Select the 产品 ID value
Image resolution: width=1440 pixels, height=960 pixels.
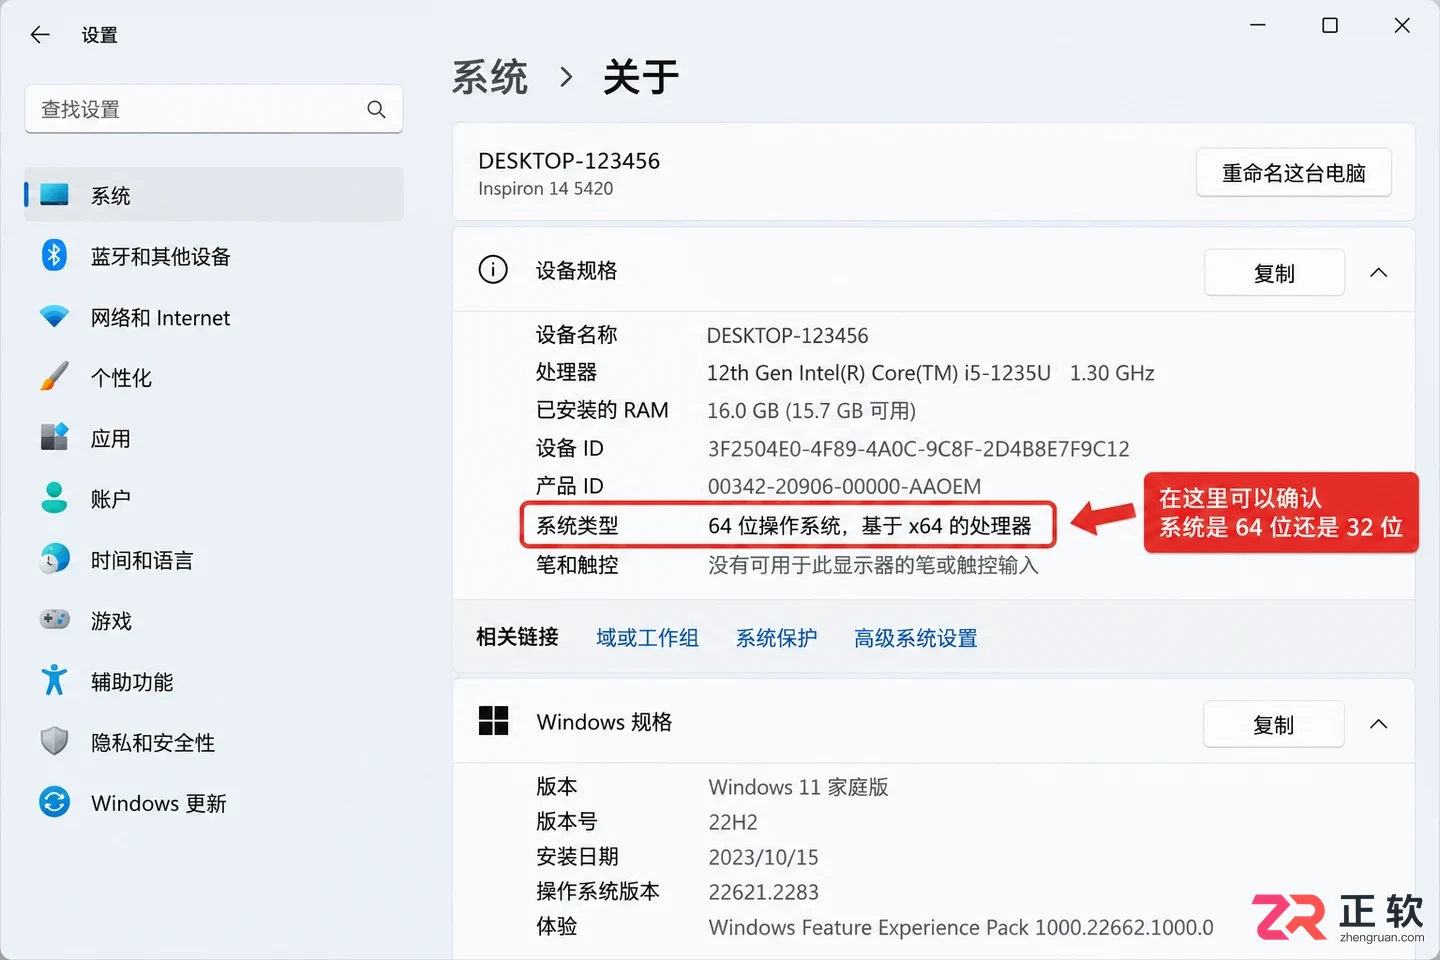pyautogui.click(x=844, y=487)
